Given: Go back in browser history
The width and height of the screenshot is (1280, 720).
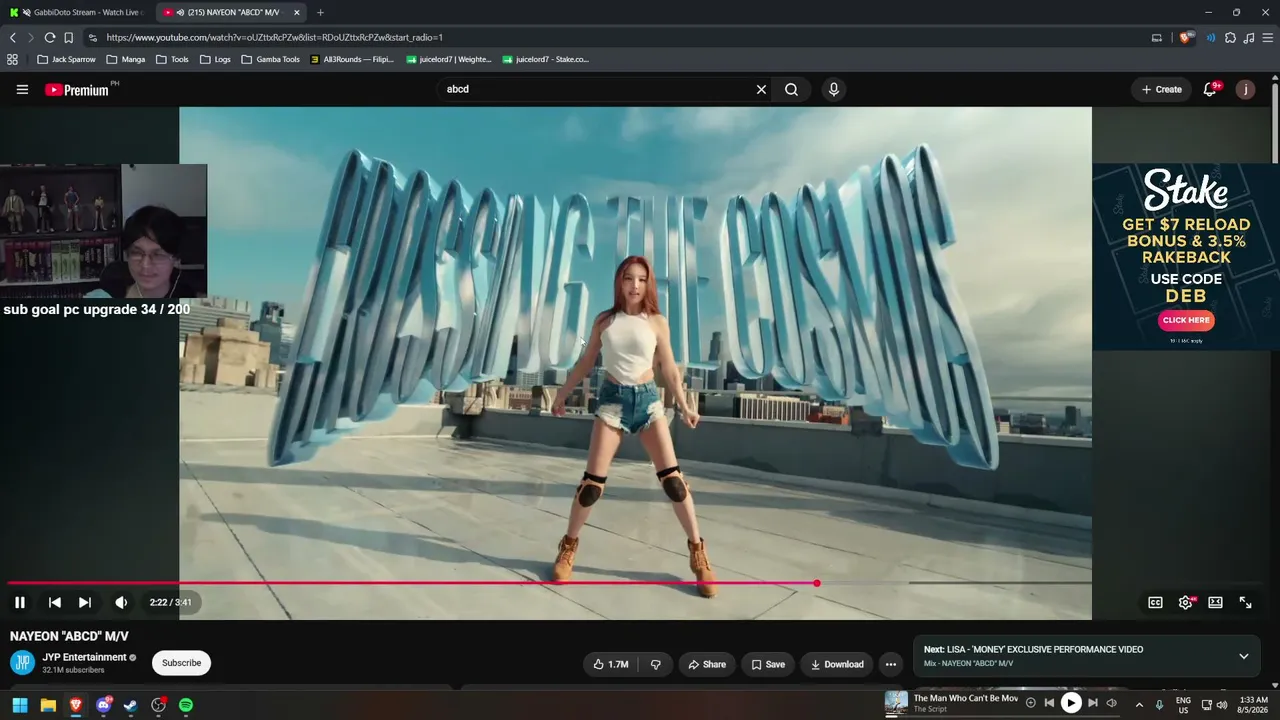Looking at the screenshot, I should point(12,37).
